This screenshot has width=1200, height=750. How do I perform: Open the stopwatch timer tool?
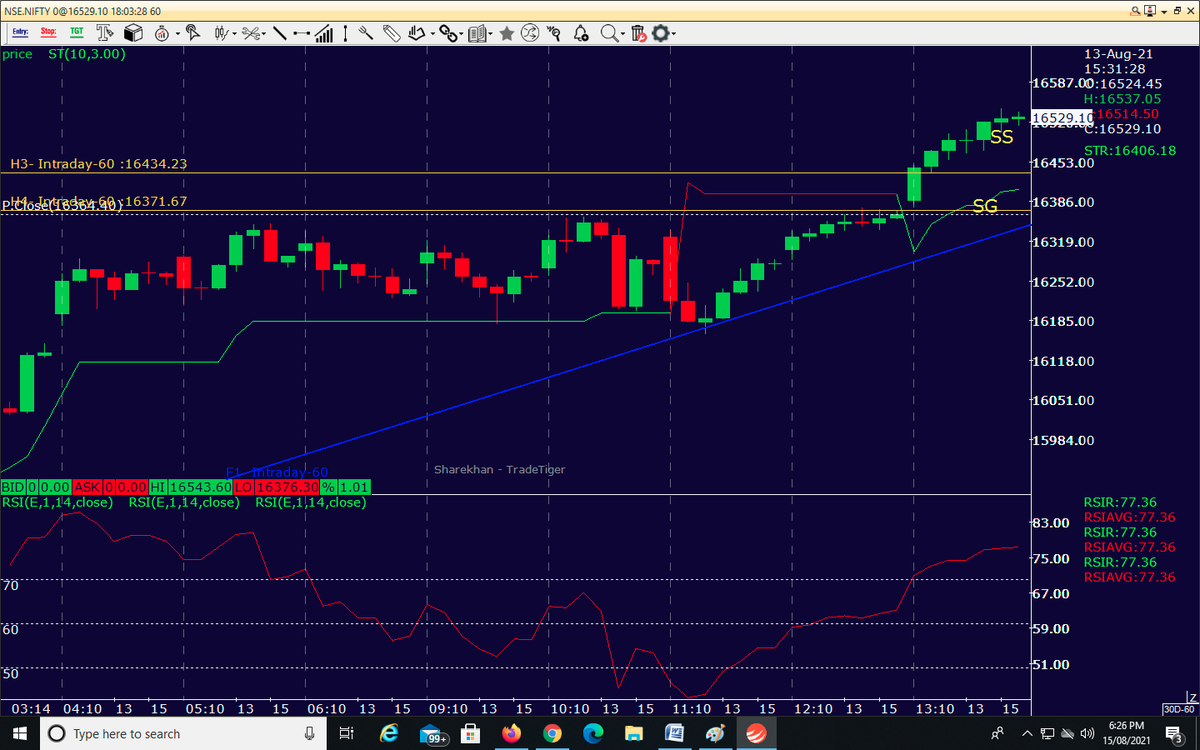pos(161,33)
